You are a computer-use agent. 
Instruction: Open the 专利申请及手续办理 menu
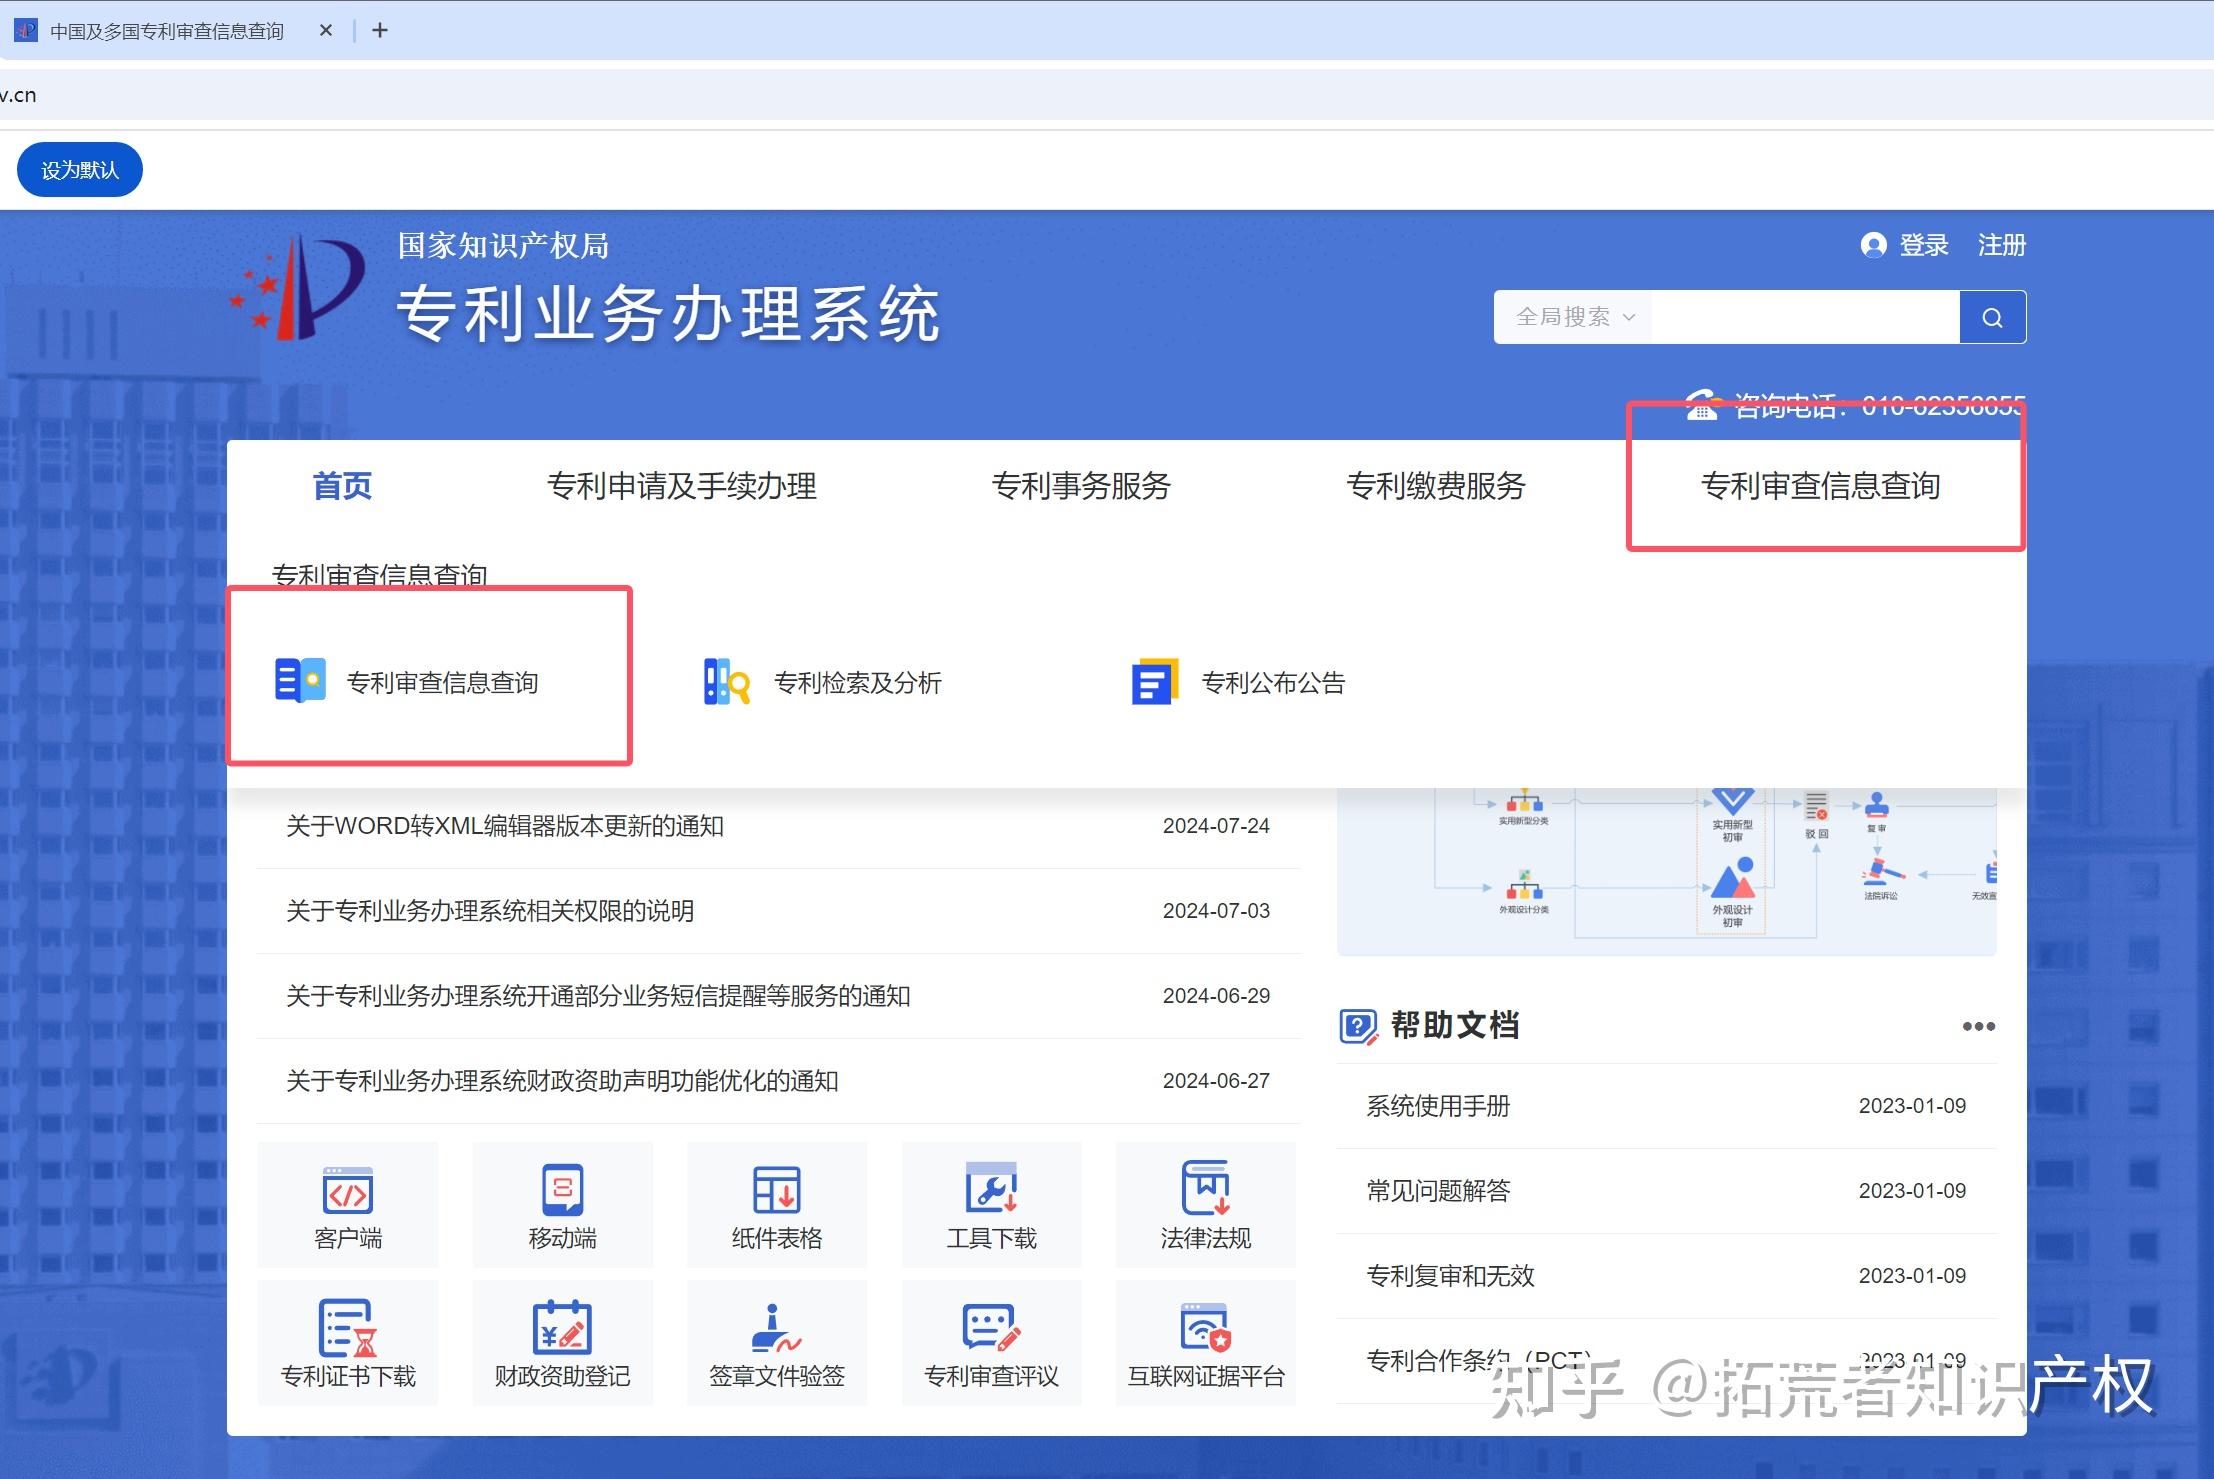pyautogui.click(x=682, y=486)
